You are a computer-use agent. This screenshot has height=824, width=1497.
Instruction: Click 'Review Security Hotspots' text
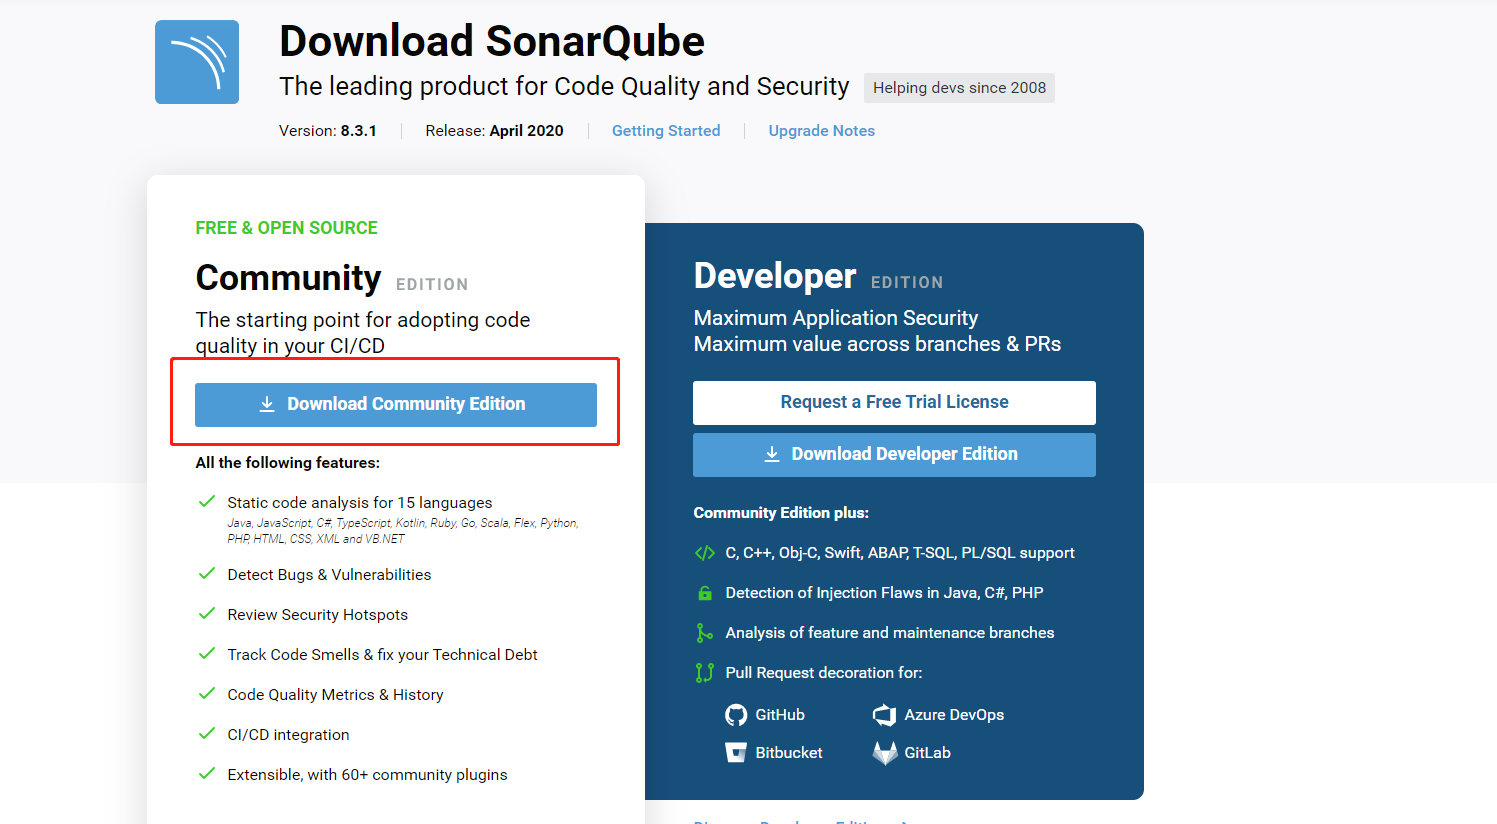click(x=318, y=615)
